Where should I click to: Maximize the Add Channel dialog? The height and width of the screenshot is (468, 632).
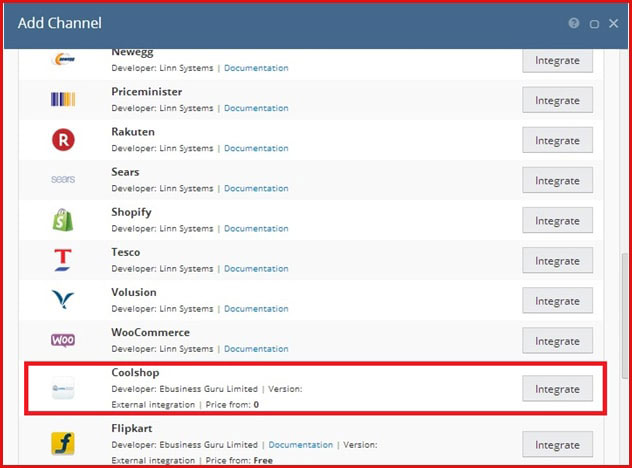(594, 24)
